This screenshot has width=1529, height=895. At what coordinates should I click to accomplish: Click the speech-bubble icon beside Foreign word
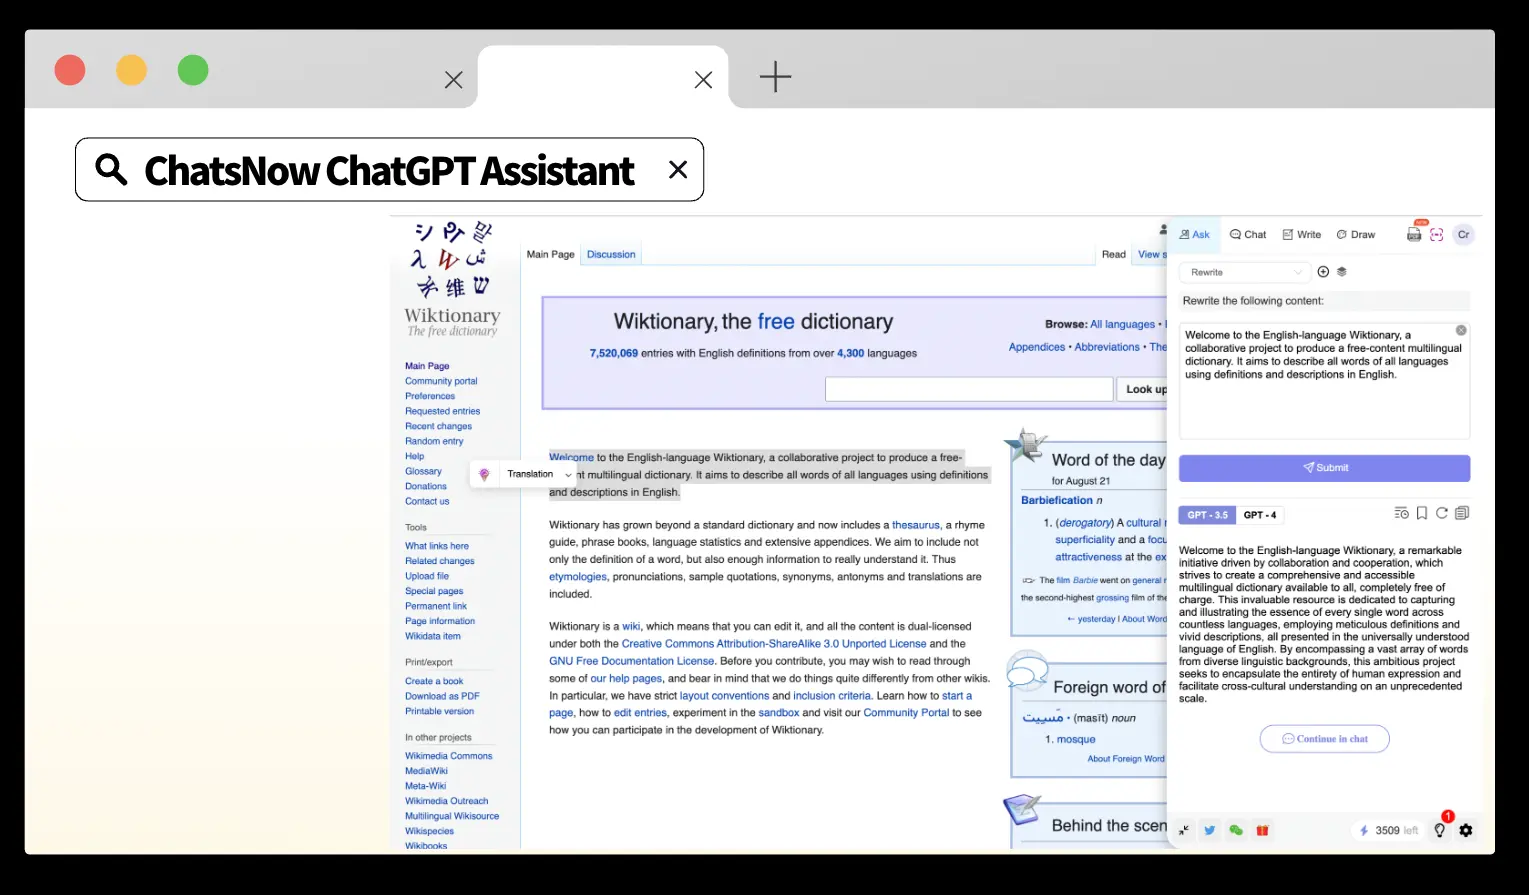pyautogui.click(x=1026, y=672)
